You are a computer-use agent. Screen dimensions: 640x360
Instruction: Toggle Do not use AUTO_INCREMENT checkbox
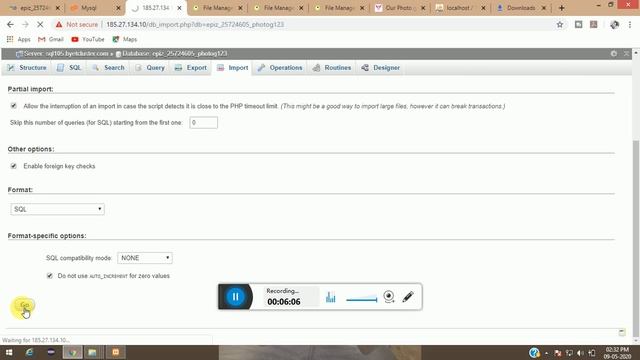point(50,276)
